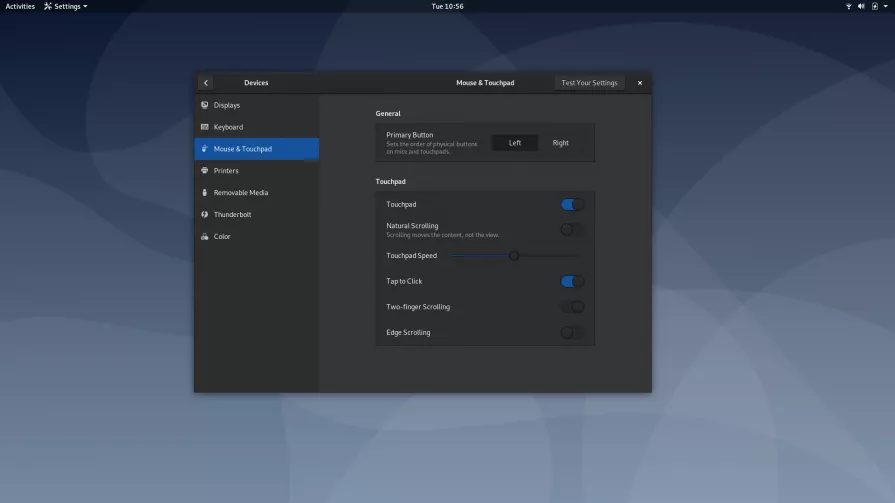Switch to Keyboard settings panel
Image resolution: width=895 pixels, height=503 pixels.
pos(256,127)
